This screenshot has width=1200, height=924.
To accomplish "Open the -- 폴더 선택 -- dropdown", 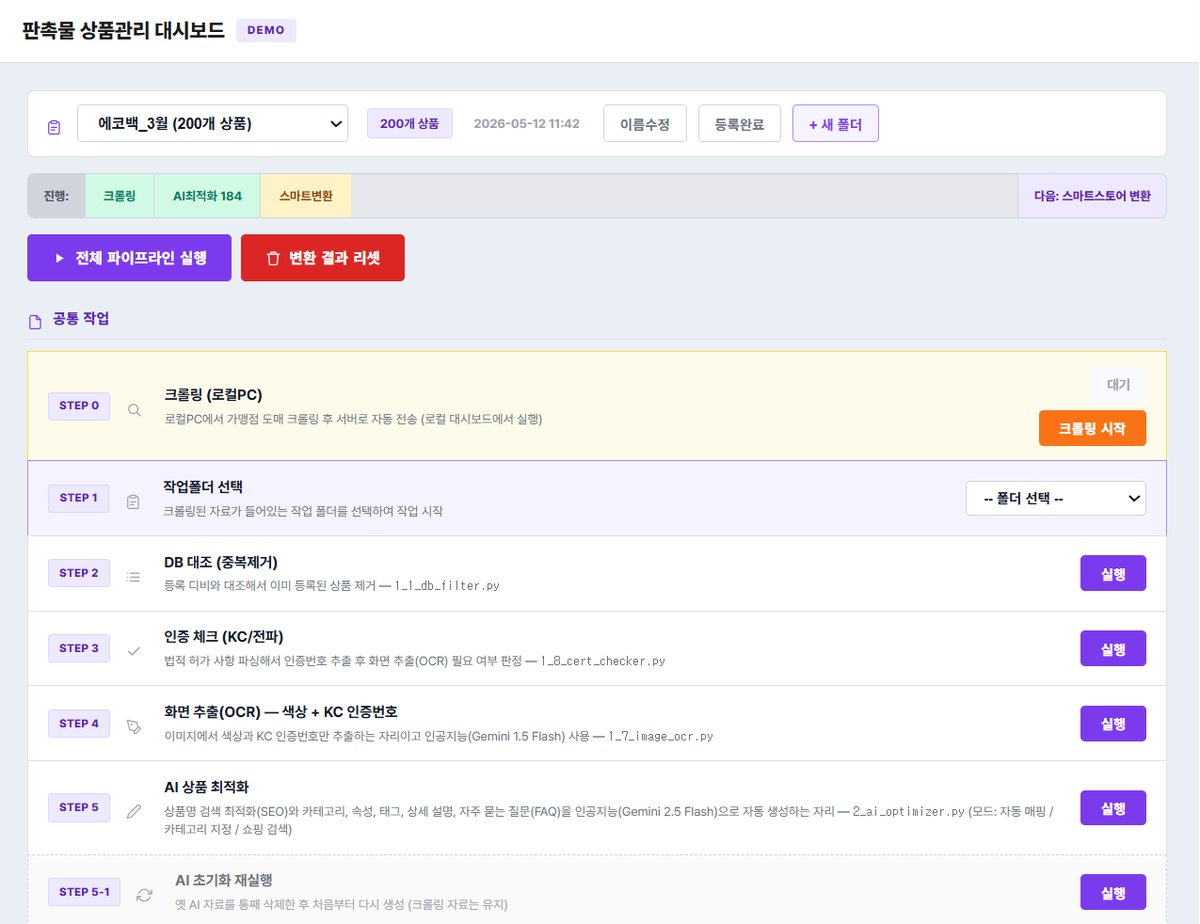I will [1056, 498].
